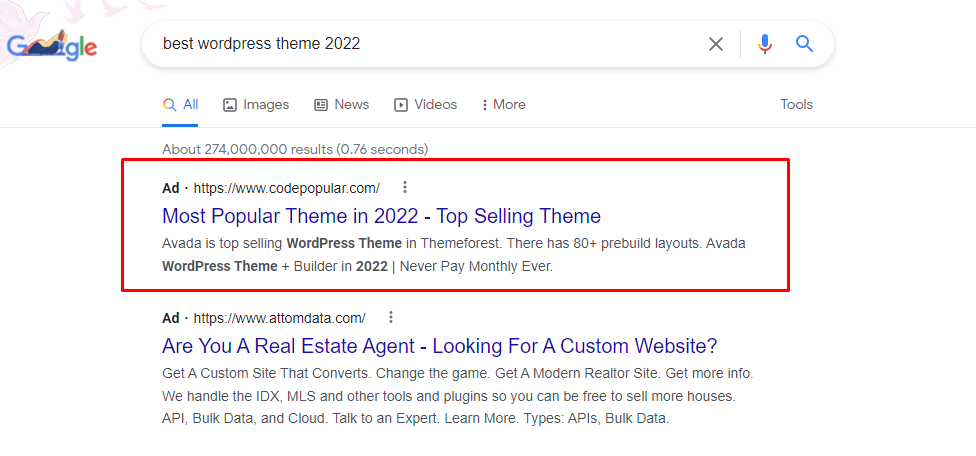Clear search text with X icon
The height and width of the screenshot is (456, 976).
pos(716,44)
